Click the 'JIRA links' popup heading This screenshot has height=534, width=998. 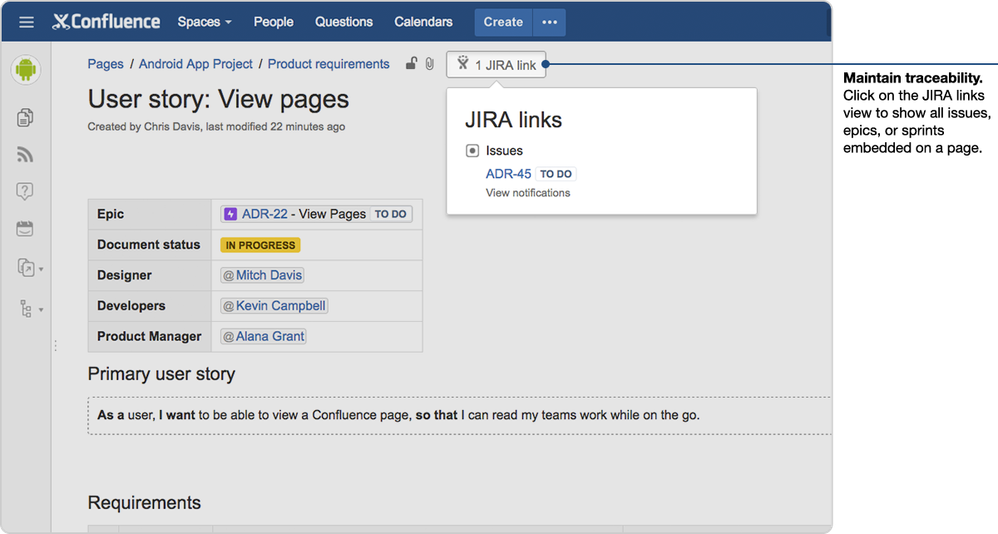pyautogui.click(x=513, y=120)
